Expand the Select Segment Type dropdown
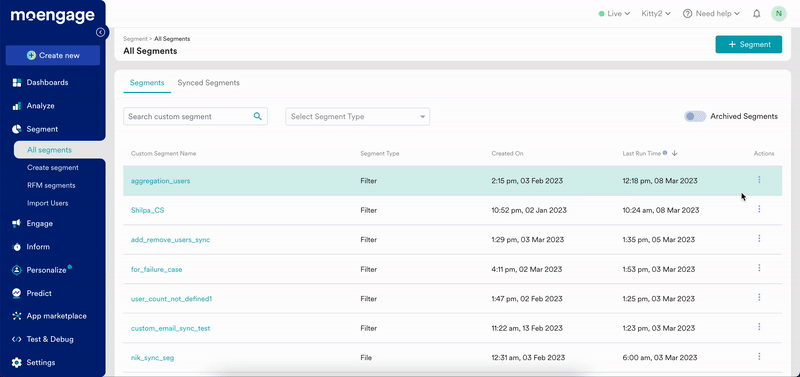The image size is (800, 377). (x=358, y=116)
